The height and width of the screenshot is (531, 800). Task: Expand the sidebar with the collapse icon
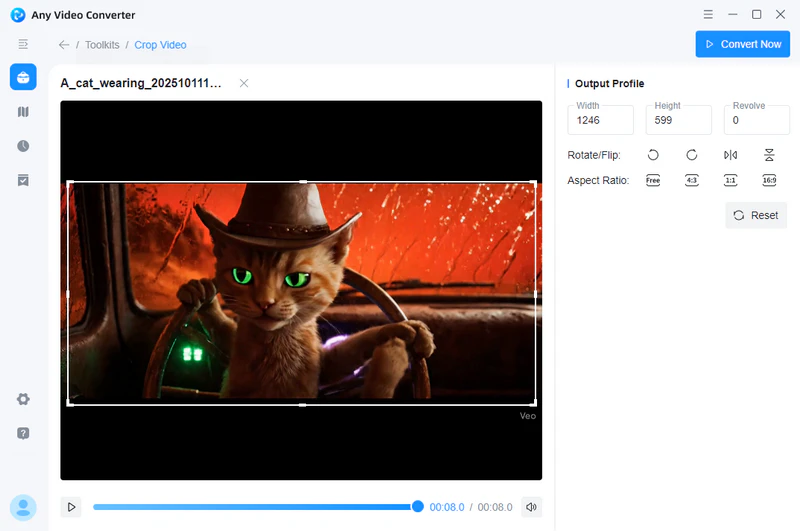(x=23, y=44)
